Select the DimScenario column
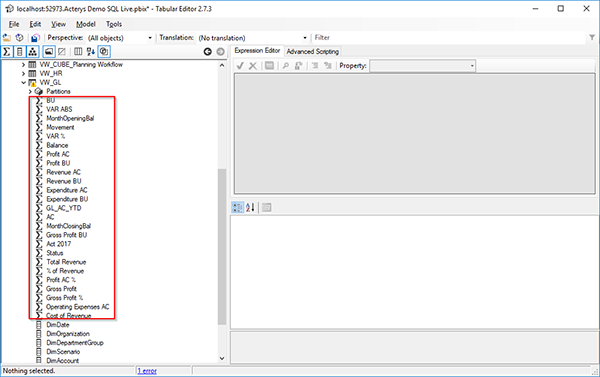600x377 pixels. click(x=63, y=352)
